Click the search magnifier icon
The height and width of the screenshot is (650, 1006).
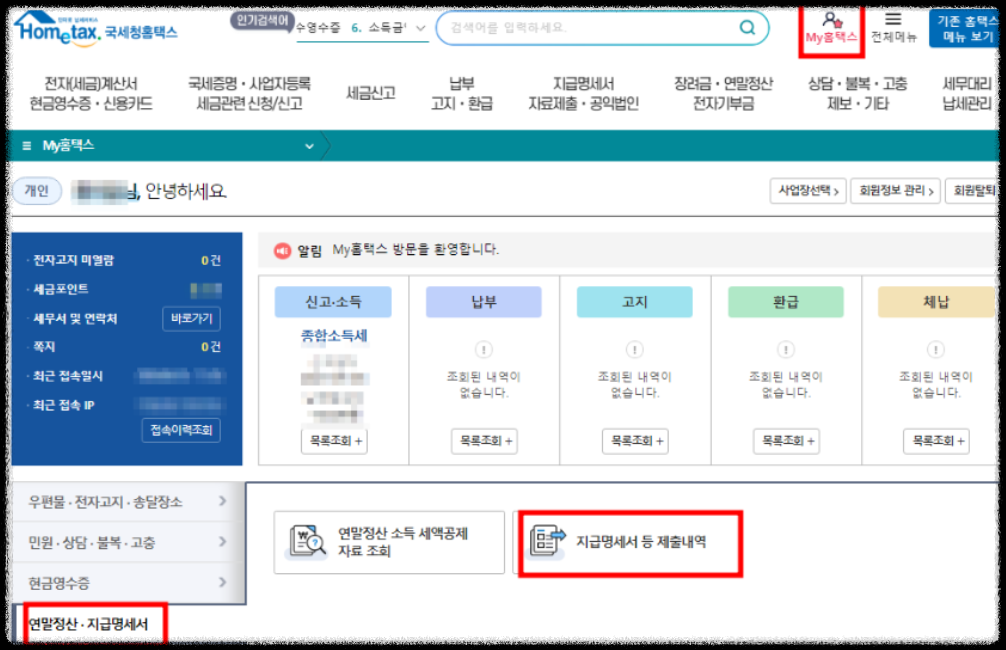click(746, 28)
